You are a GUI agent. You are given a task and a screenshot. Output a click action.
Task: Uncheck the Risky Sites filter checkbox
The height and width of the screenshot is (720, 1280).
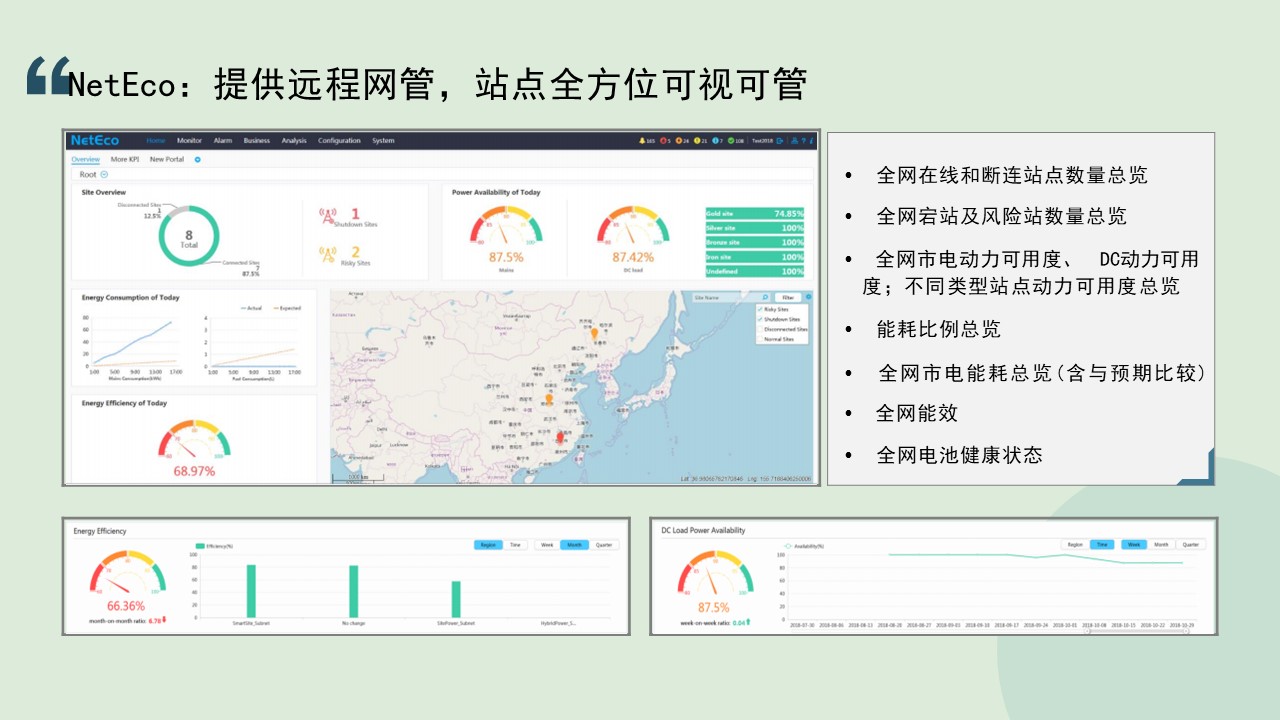(x=761, y=309)
